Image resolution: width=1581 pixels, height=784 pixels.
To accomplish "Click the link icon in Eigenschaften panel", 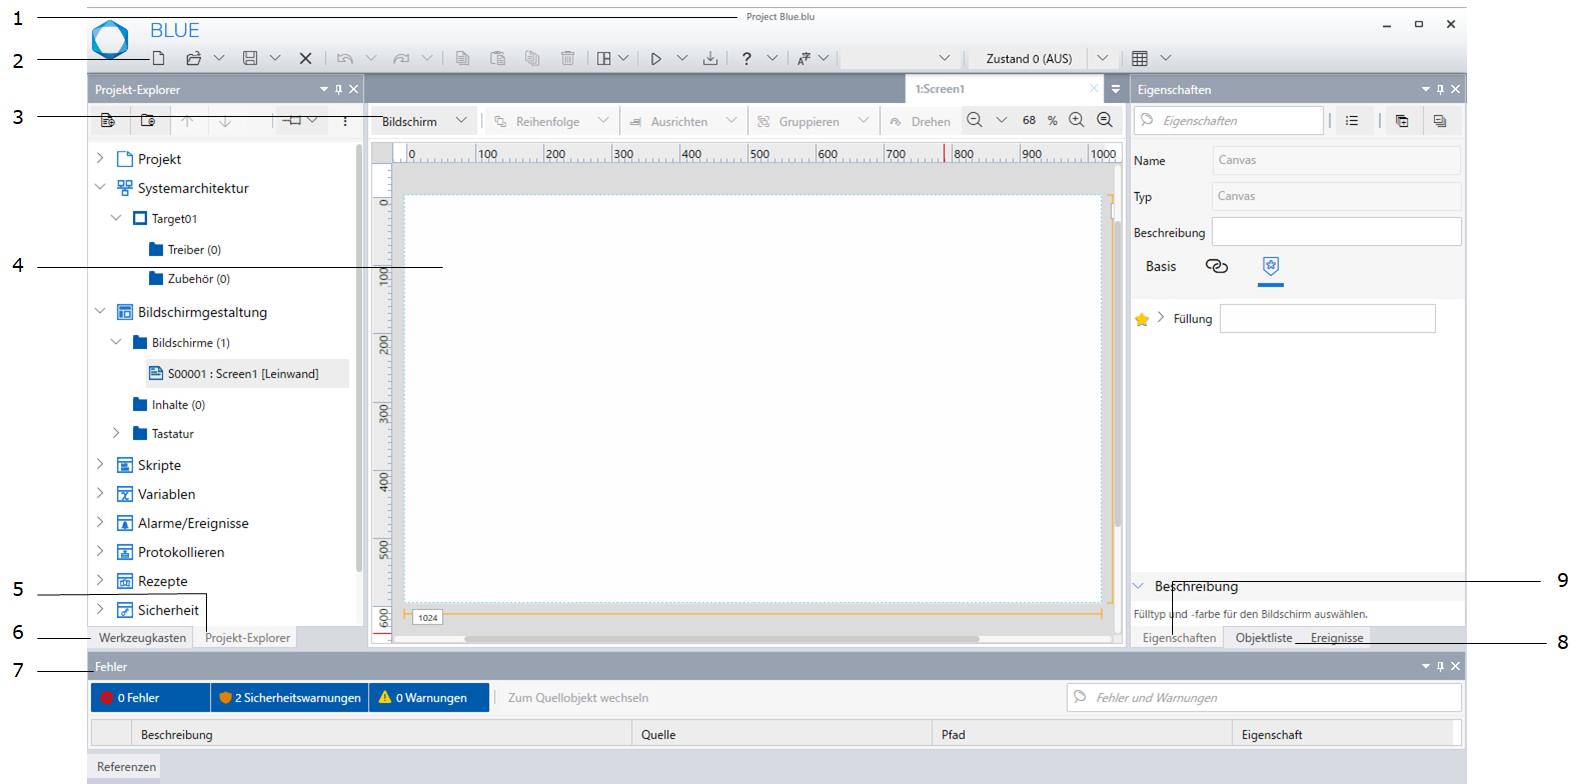I will [1216, 266].
